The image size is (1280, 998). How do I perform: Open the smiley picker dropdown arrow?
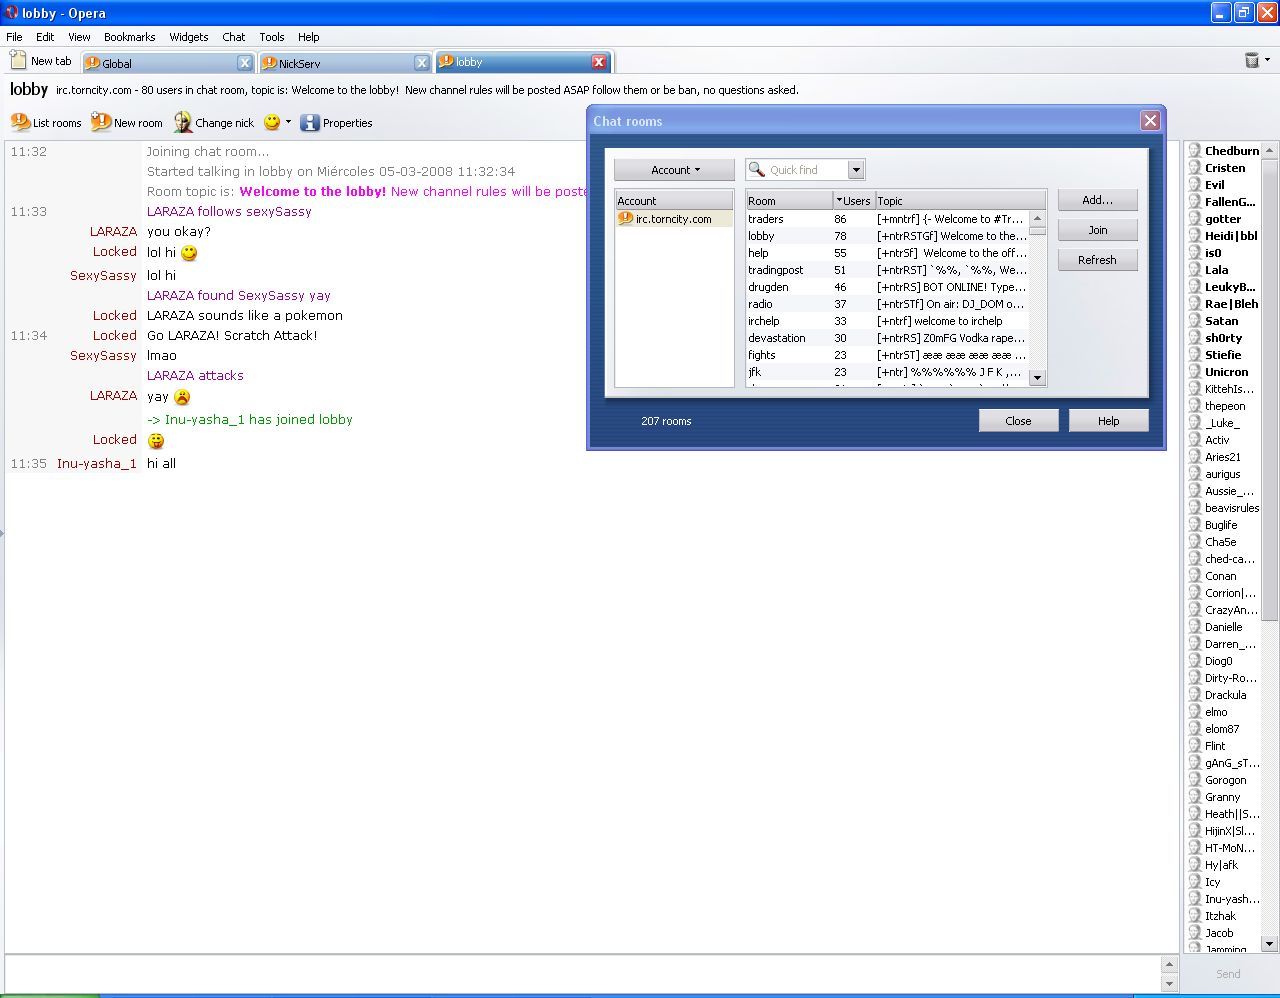[288, 122]
